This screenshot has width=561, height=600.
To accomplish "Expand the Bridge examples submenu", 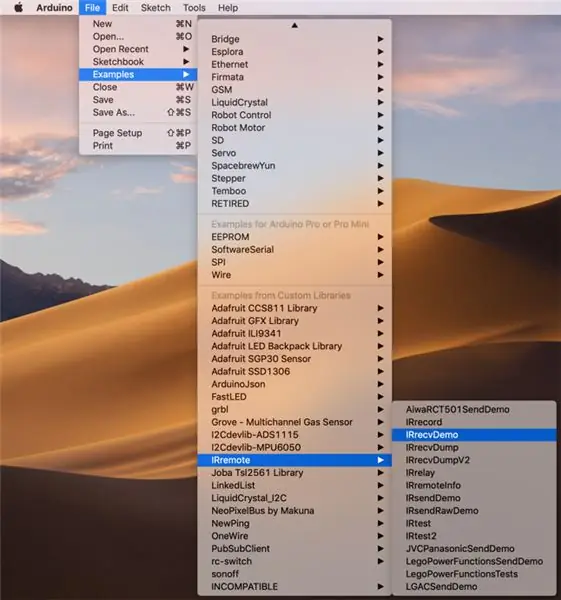I will point(294,39).
